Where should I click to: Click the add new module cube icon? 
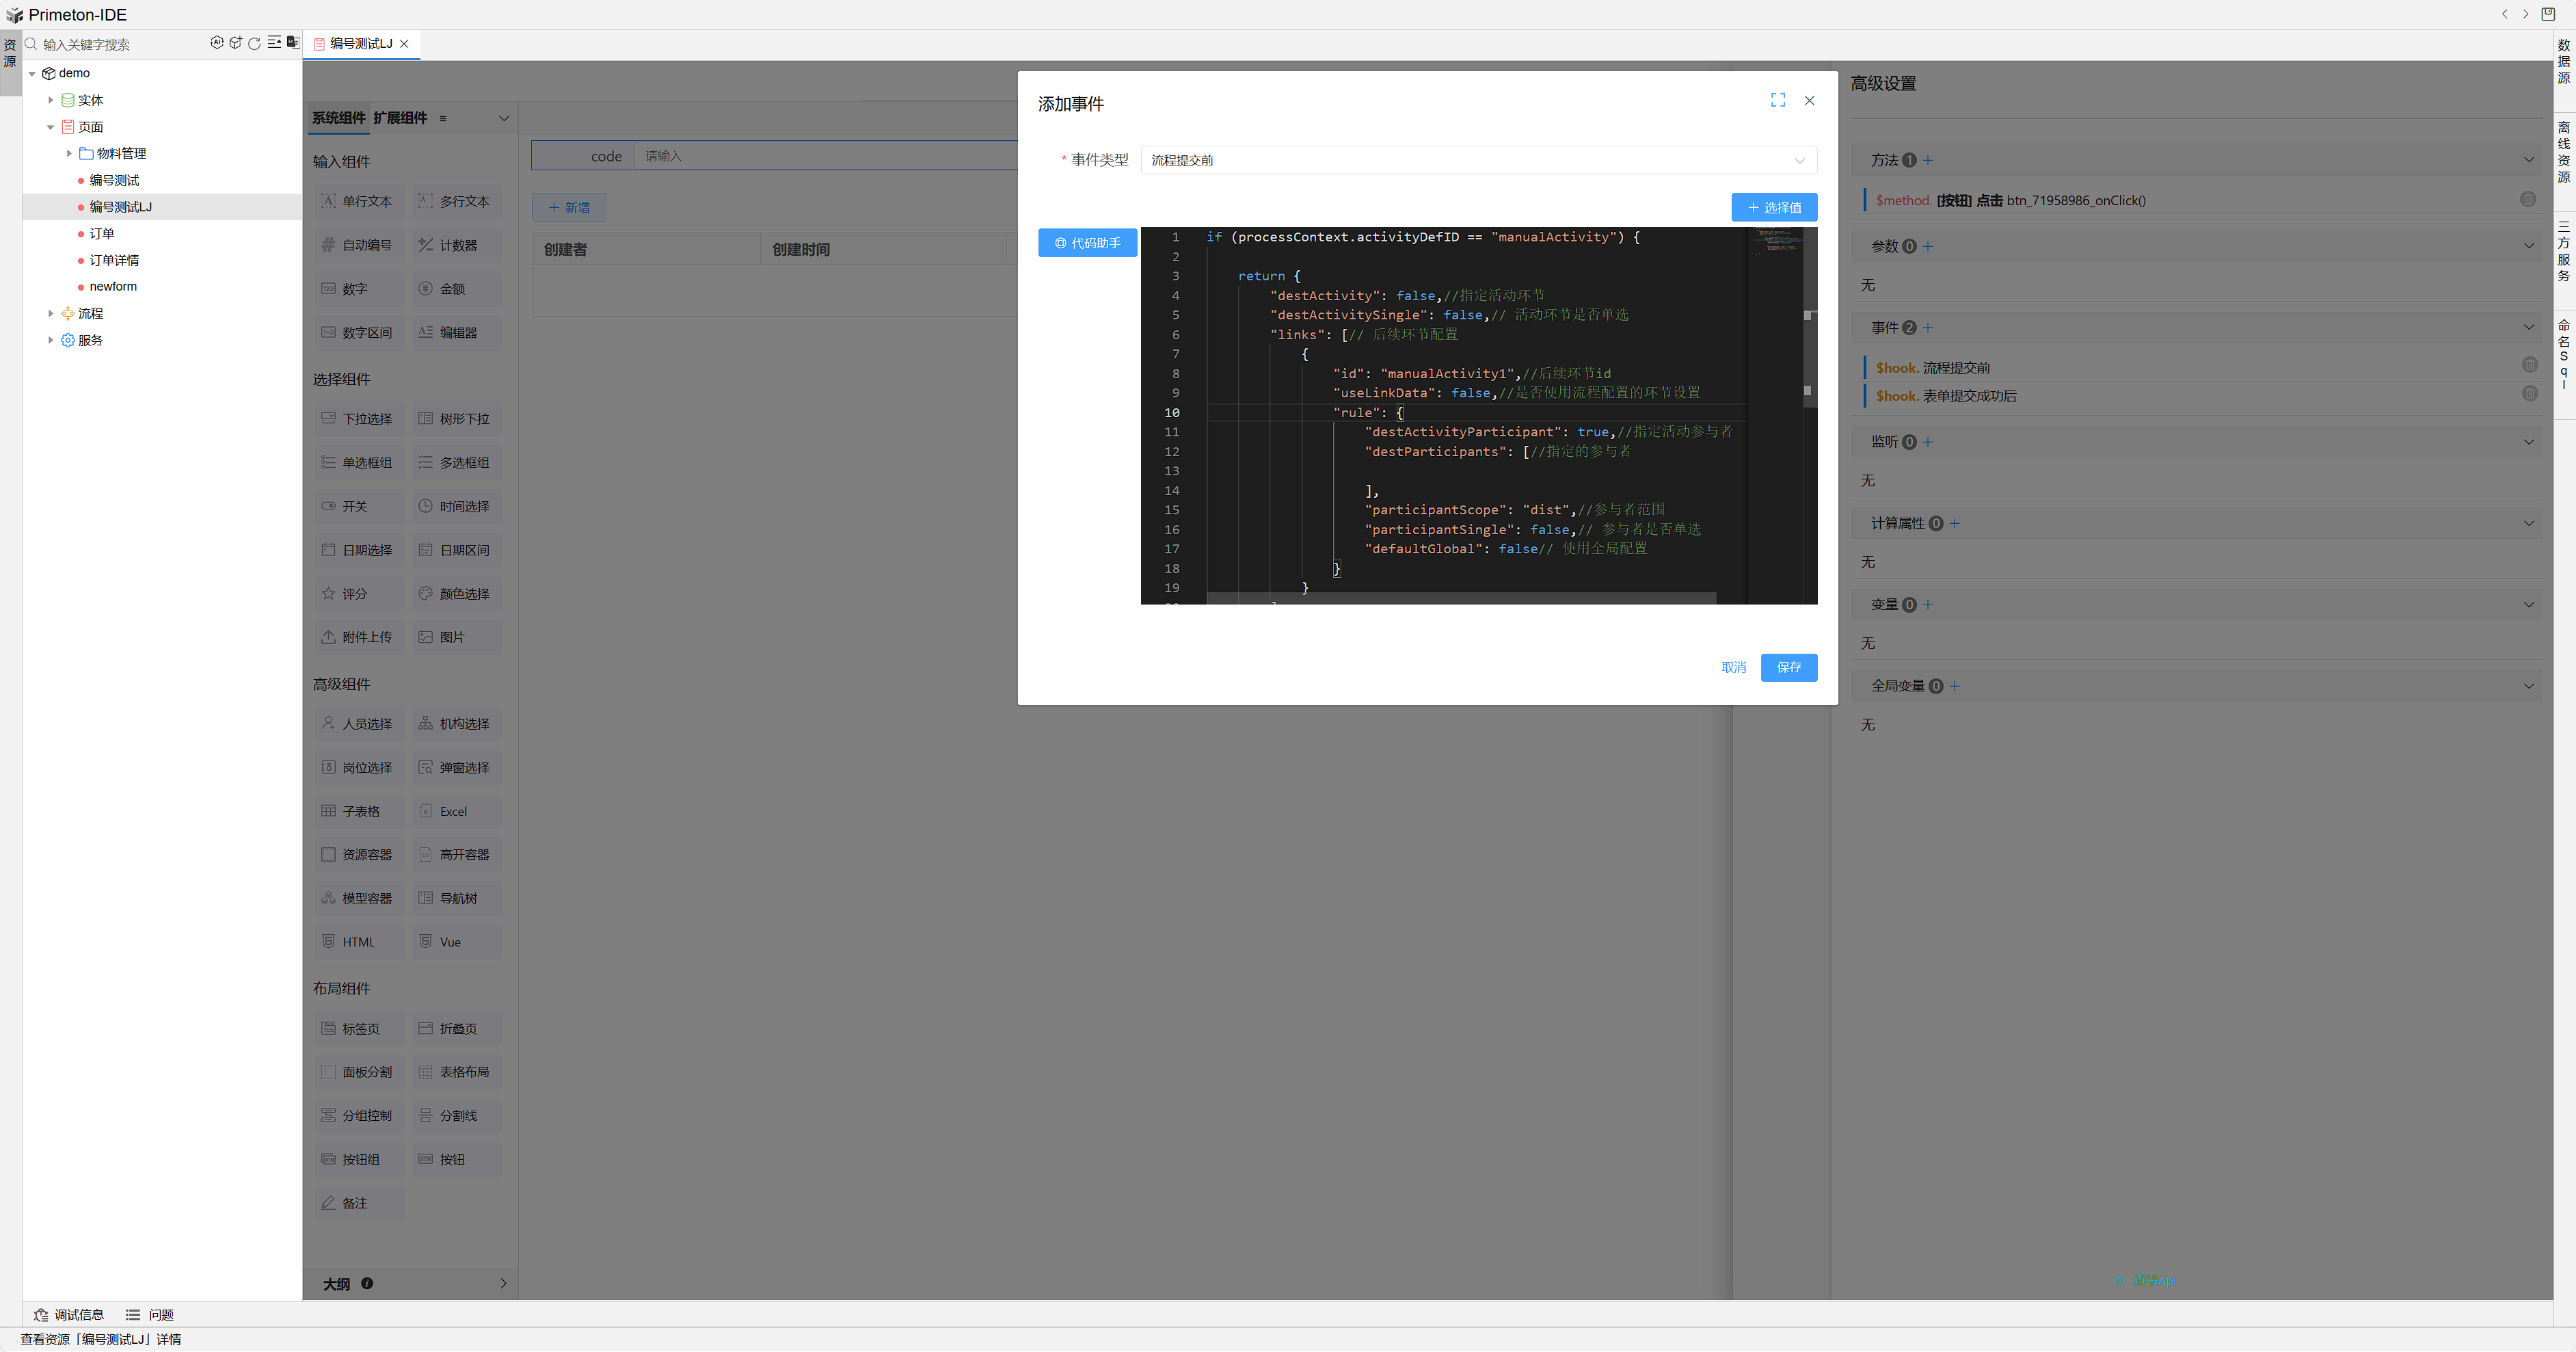click(235, 43)
